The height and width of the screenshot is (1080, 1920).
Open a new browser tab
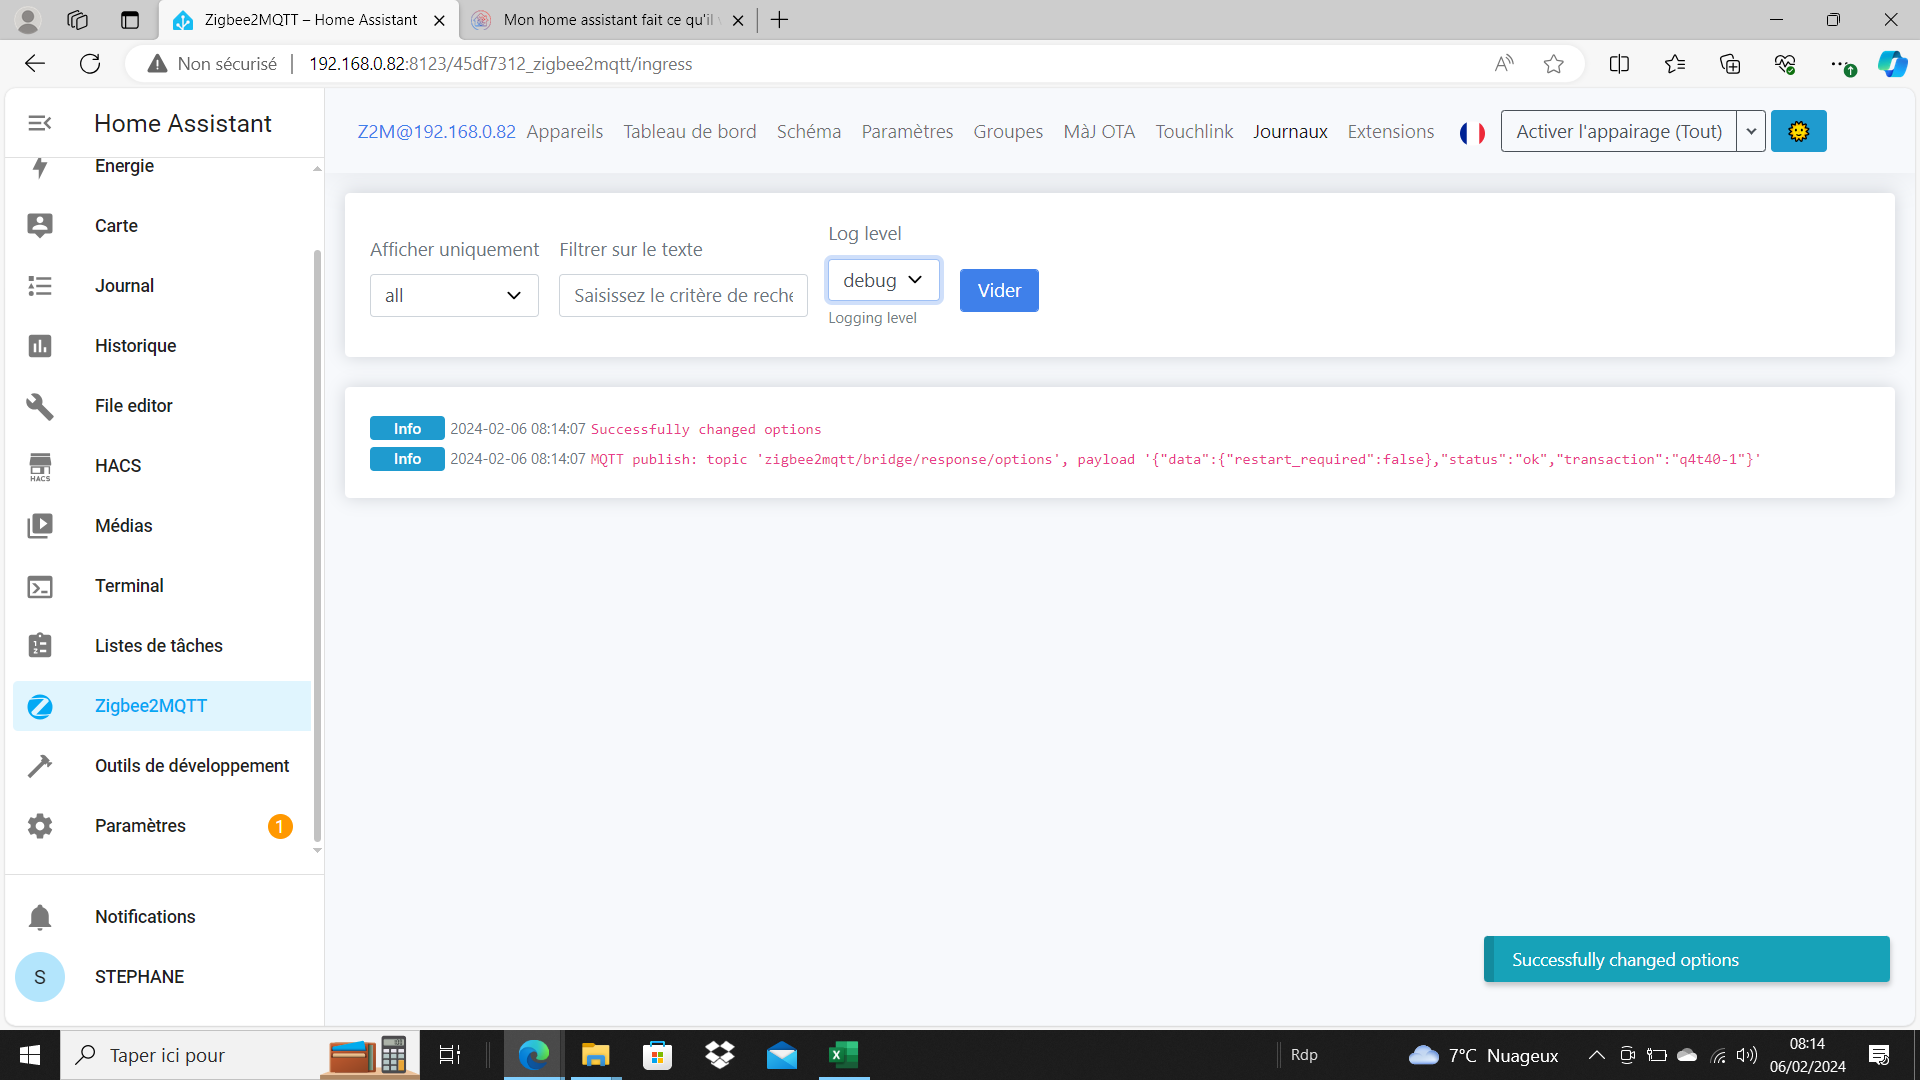pos(780,20)
